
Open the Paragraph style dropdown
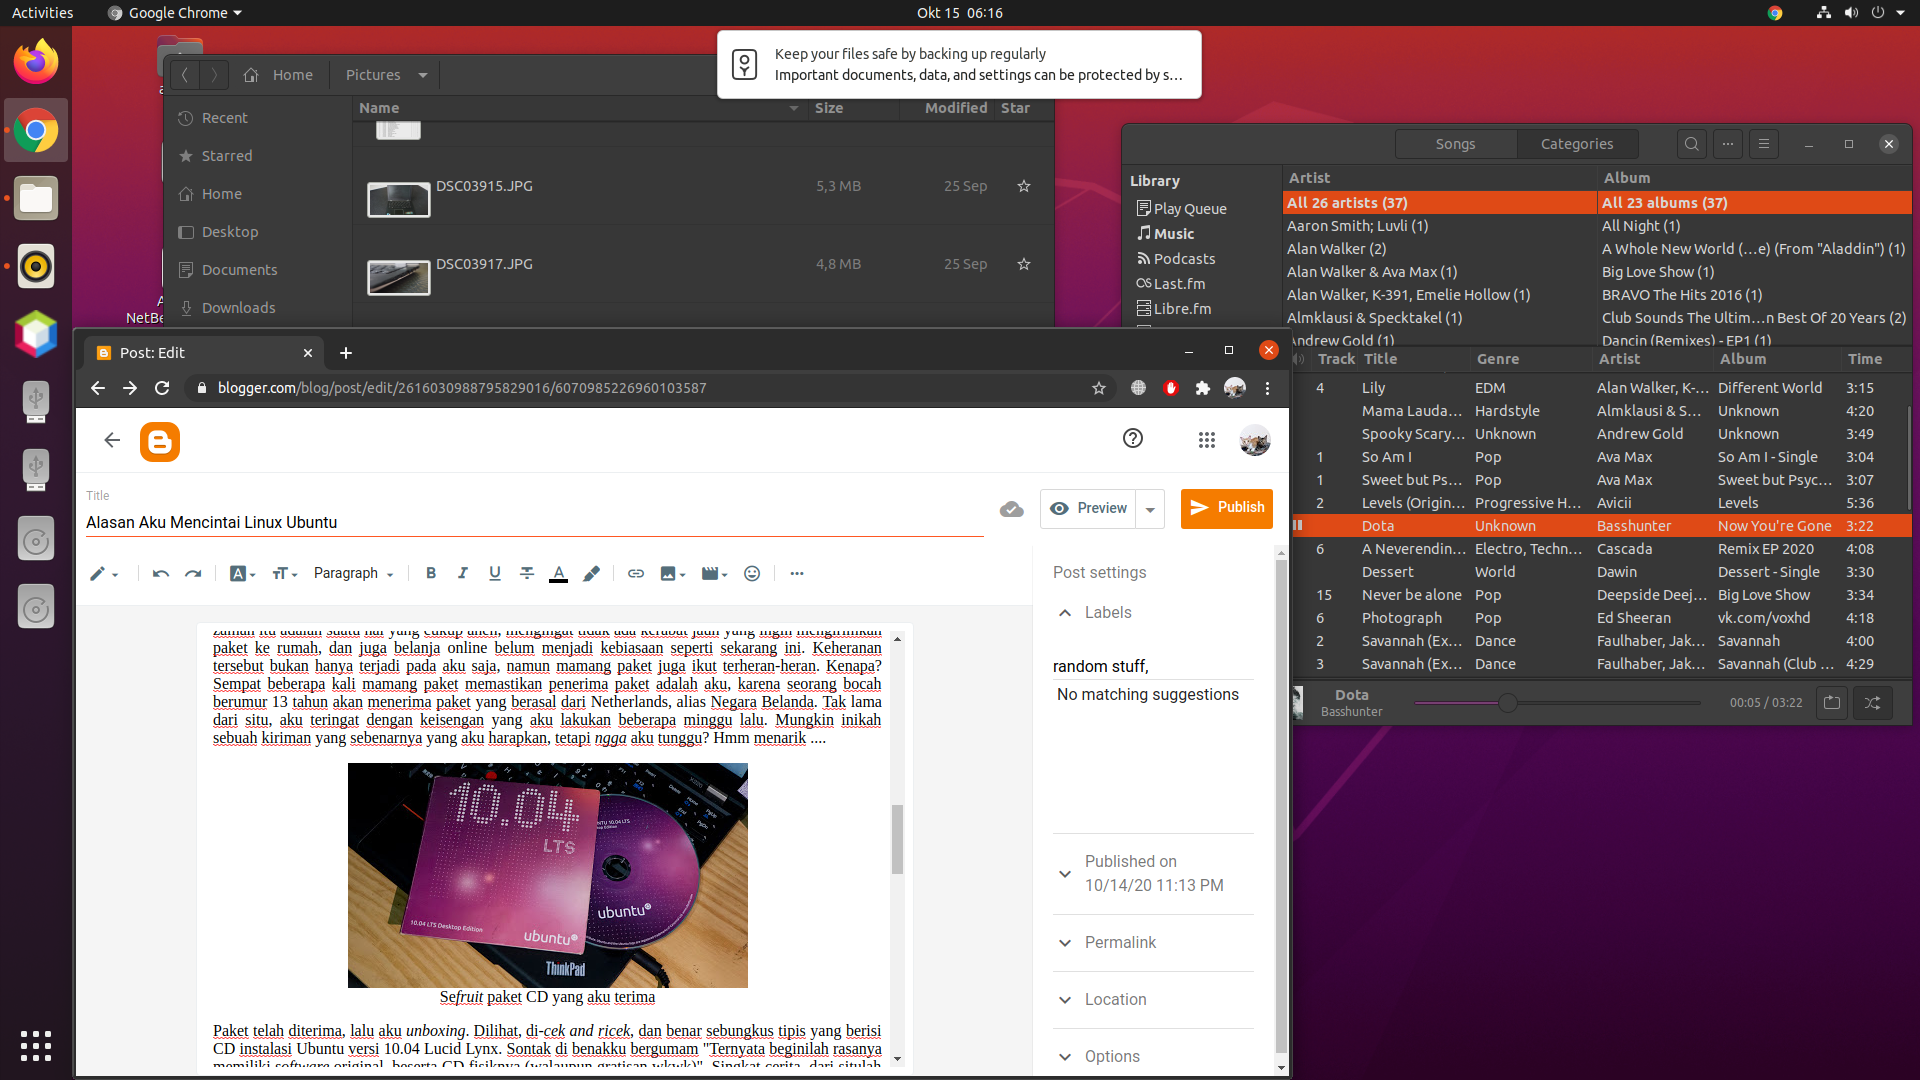click(353, 573)
